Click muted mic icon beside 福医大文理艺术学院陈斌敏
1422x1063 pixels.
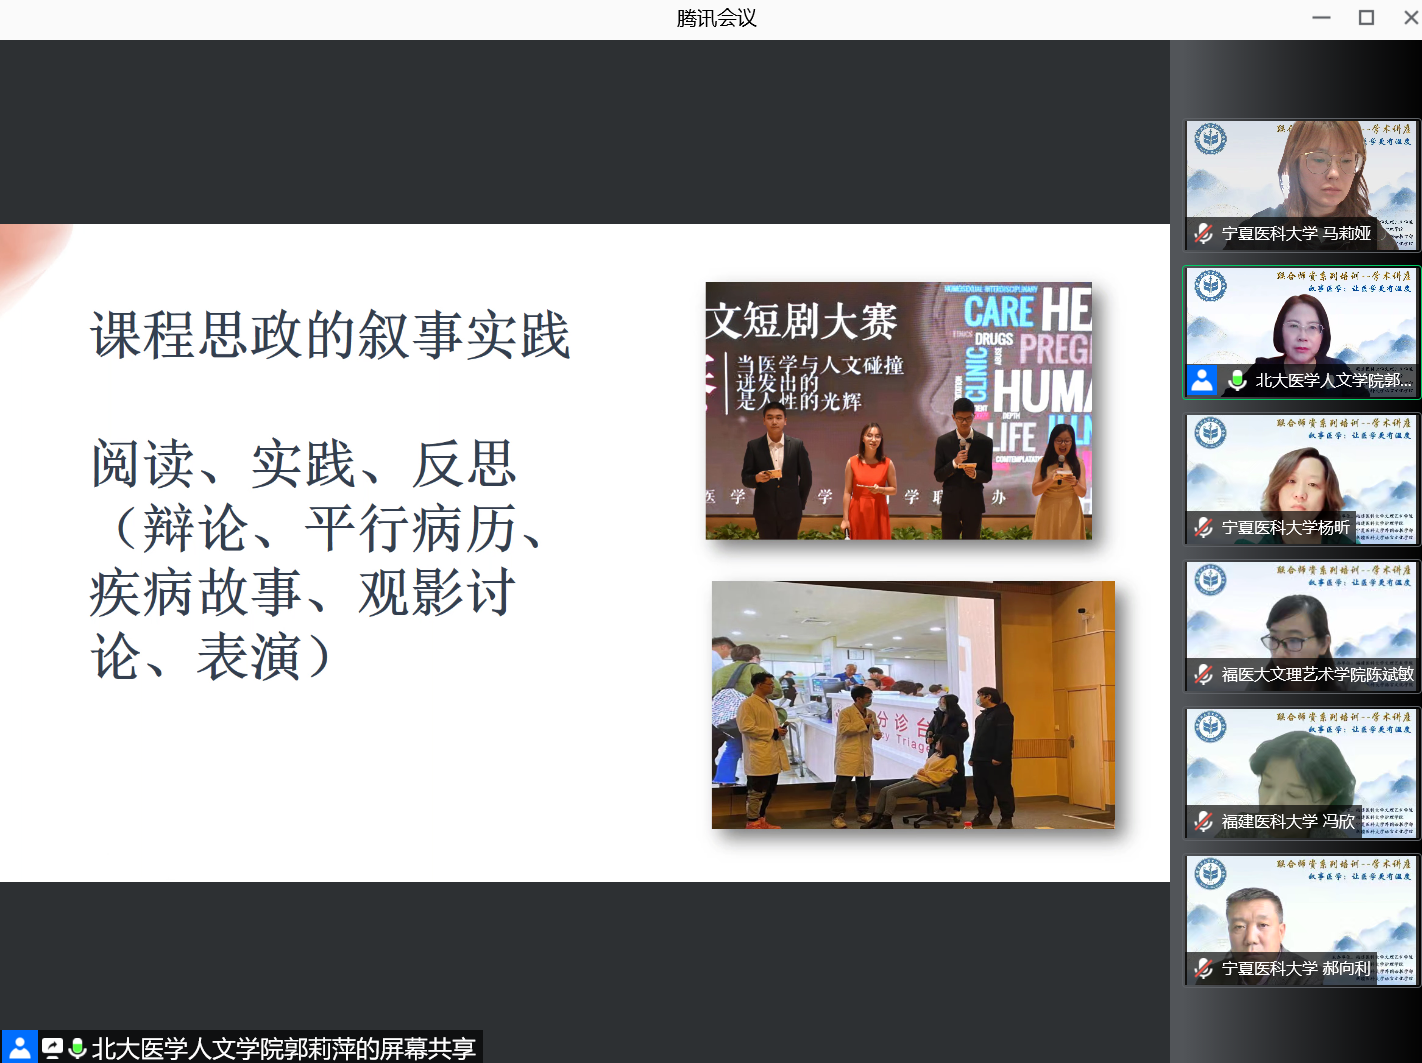[1204, 675]
